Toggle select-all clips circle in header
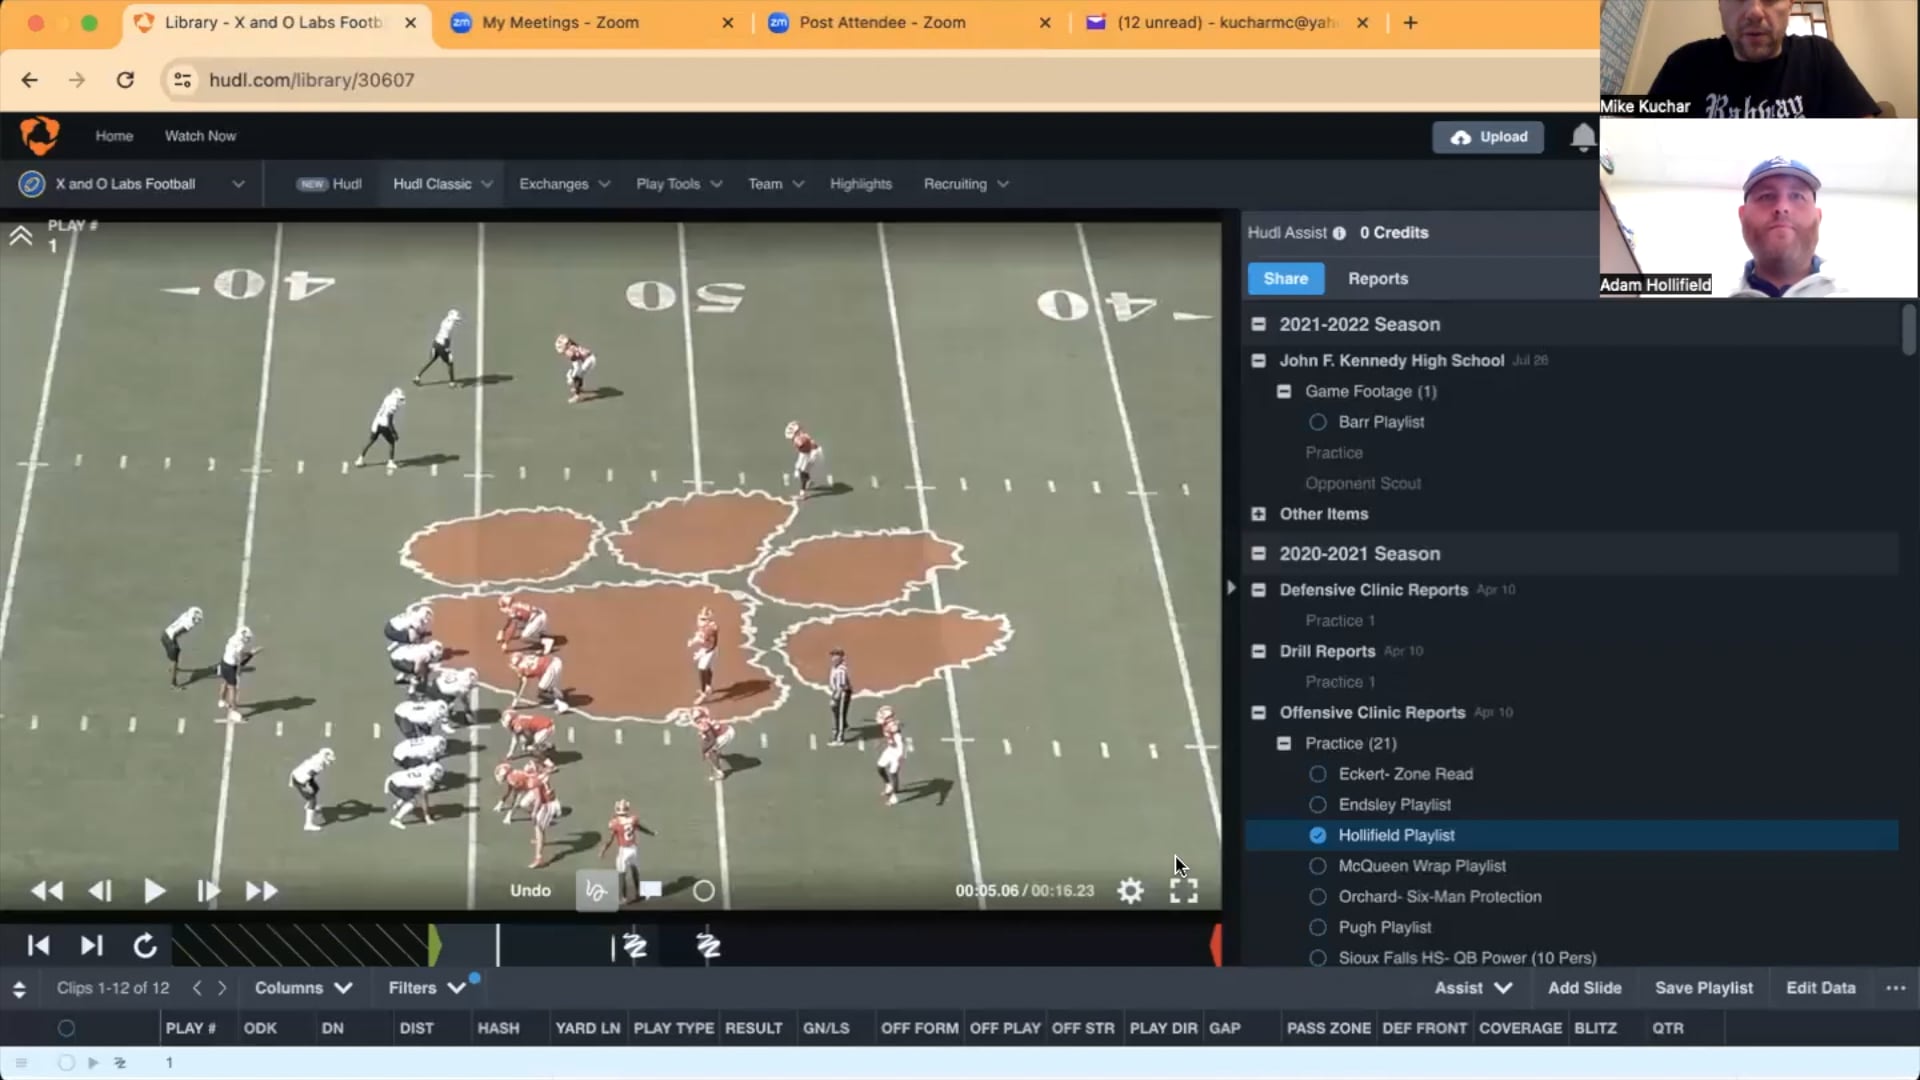The image size is (1920, 1080). (66, 1028)
